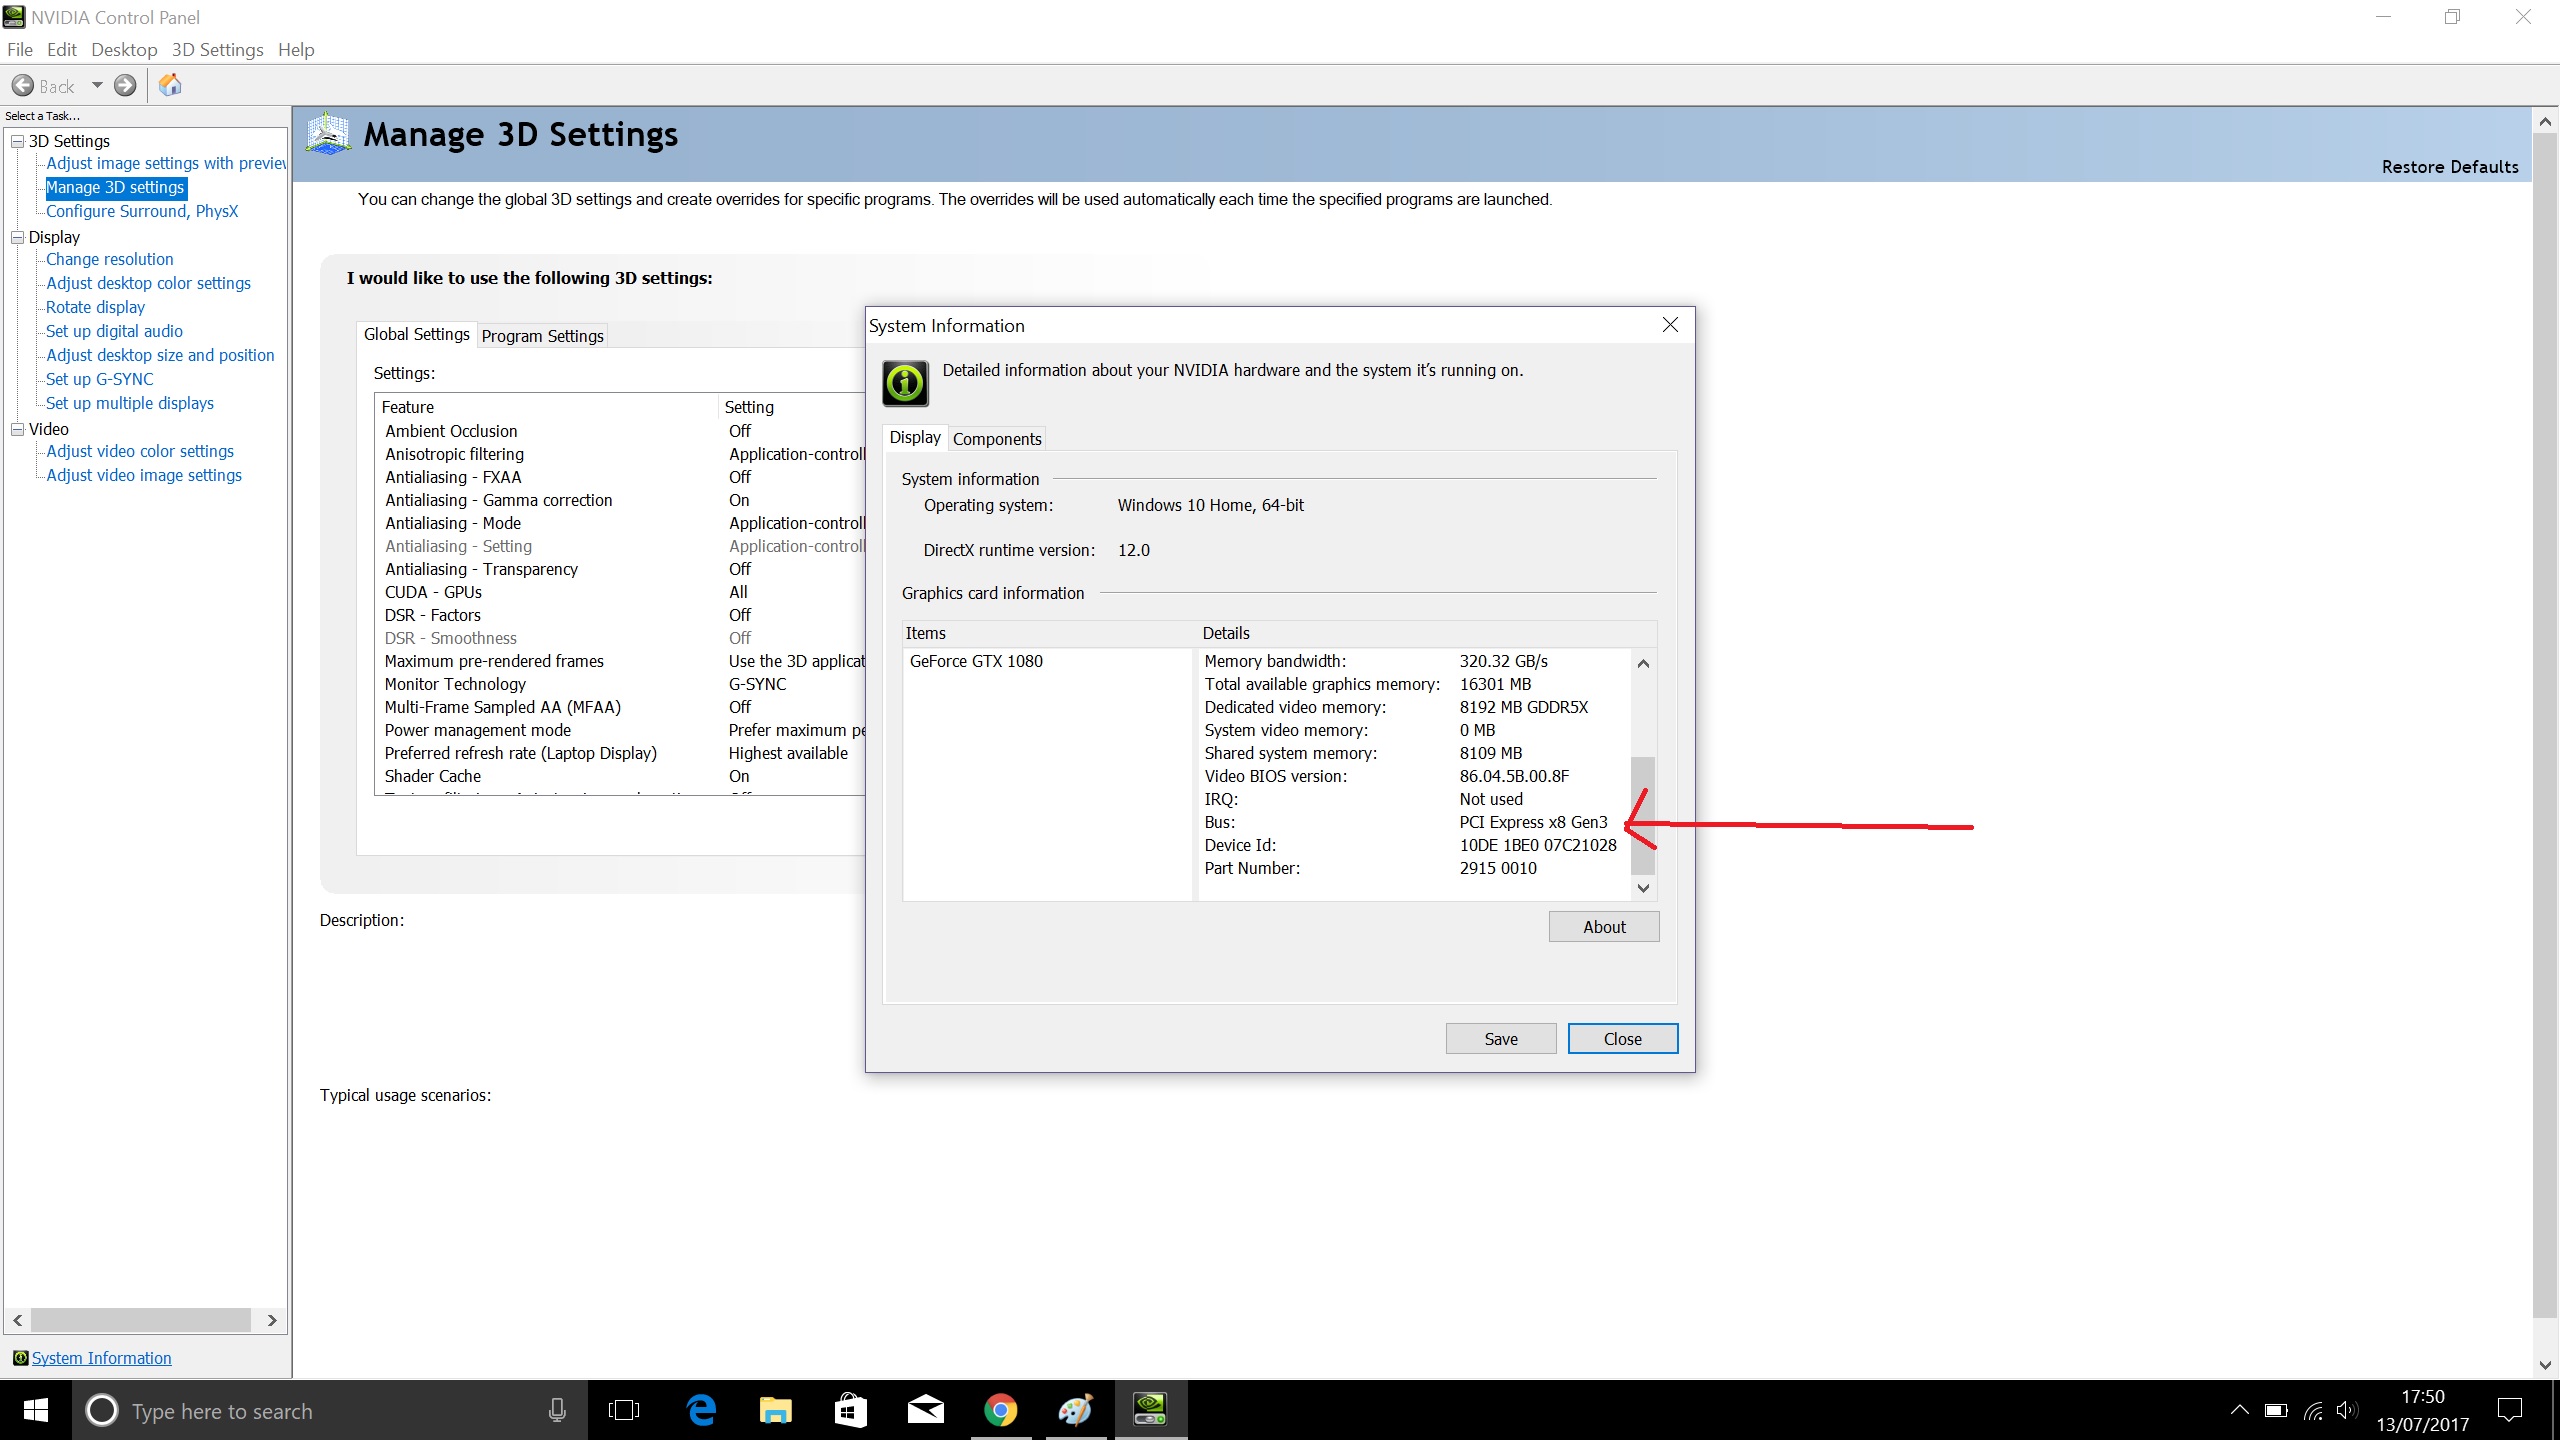This screenshot has height=1440, width=2560.
Task: Switch to the Components tab
Action: coord(997,439)
